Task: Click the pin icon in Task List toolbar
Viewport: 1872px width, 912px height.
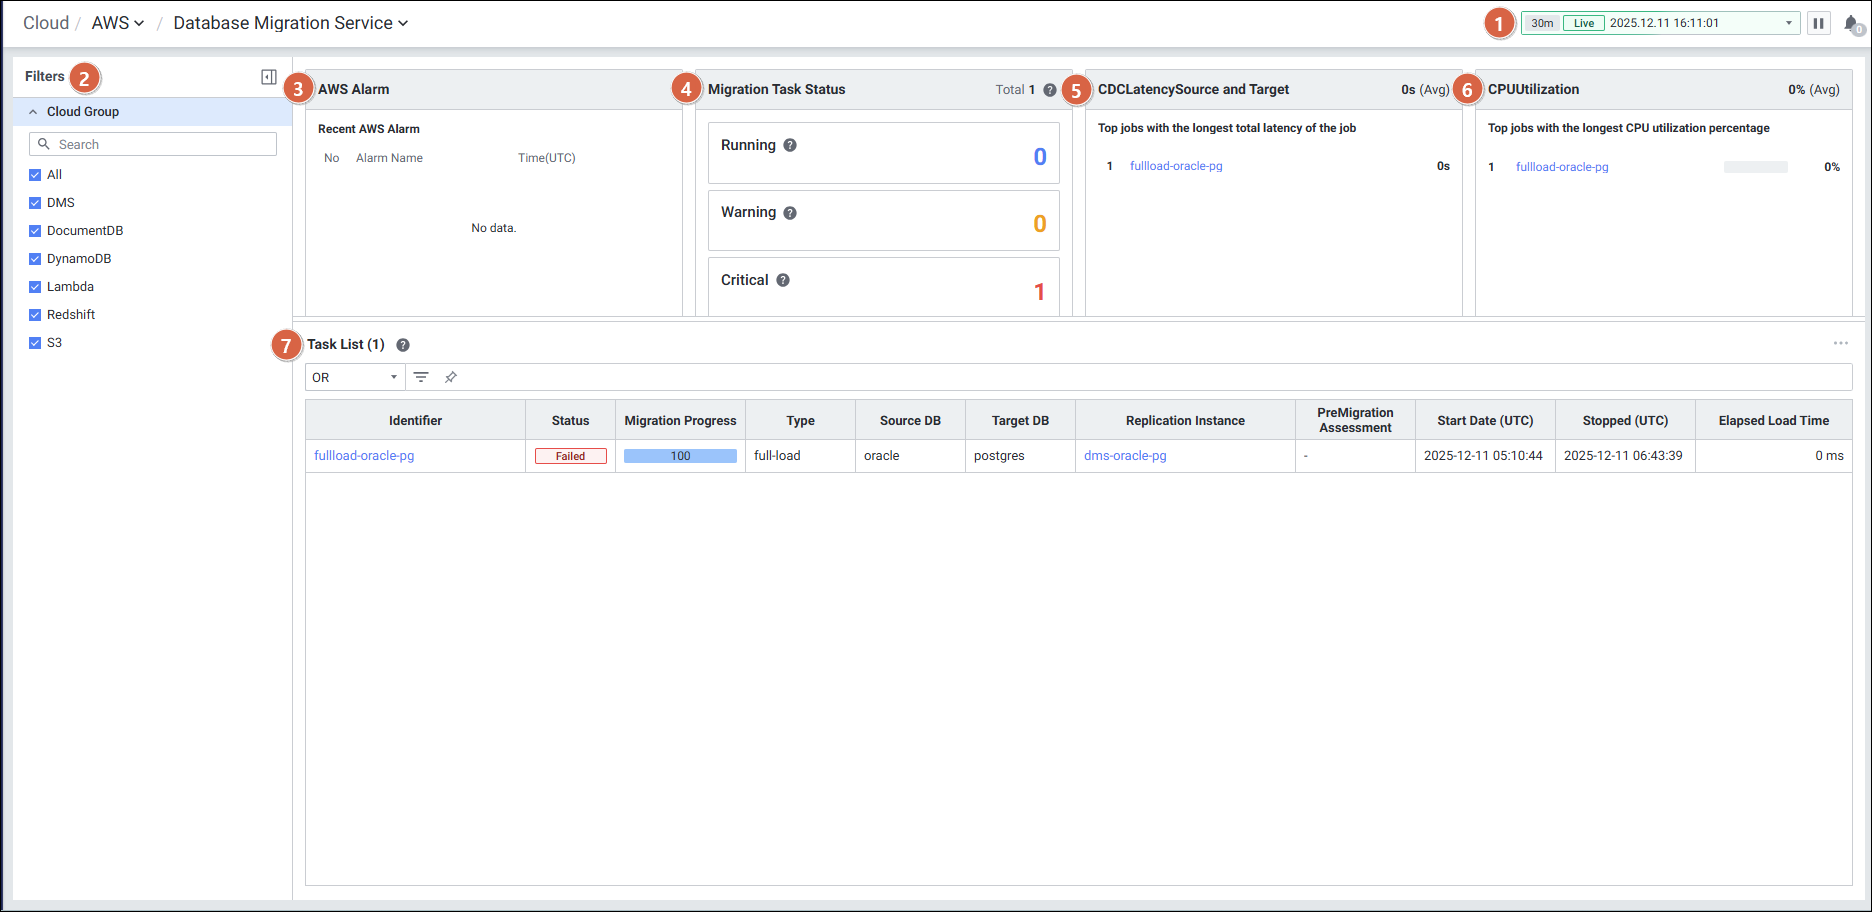Action: click(451, 377)
